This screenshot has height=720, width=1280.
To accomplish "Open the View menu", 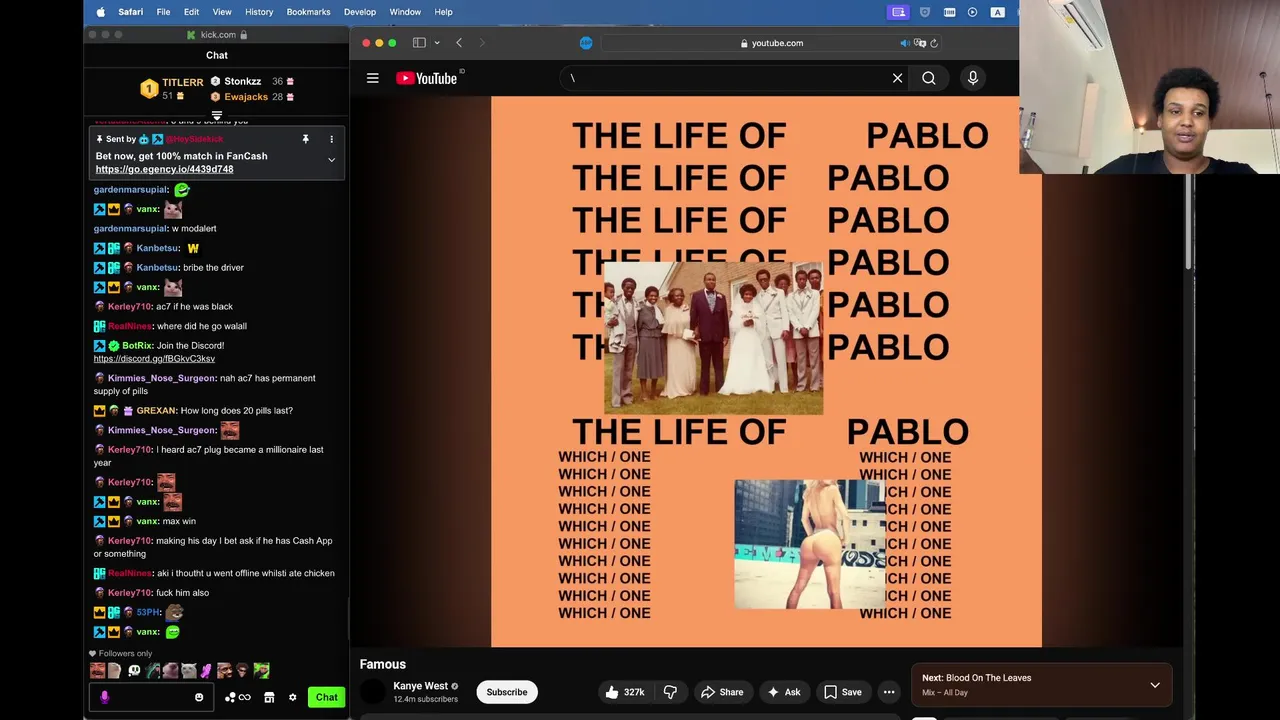I will pos(222,12).
